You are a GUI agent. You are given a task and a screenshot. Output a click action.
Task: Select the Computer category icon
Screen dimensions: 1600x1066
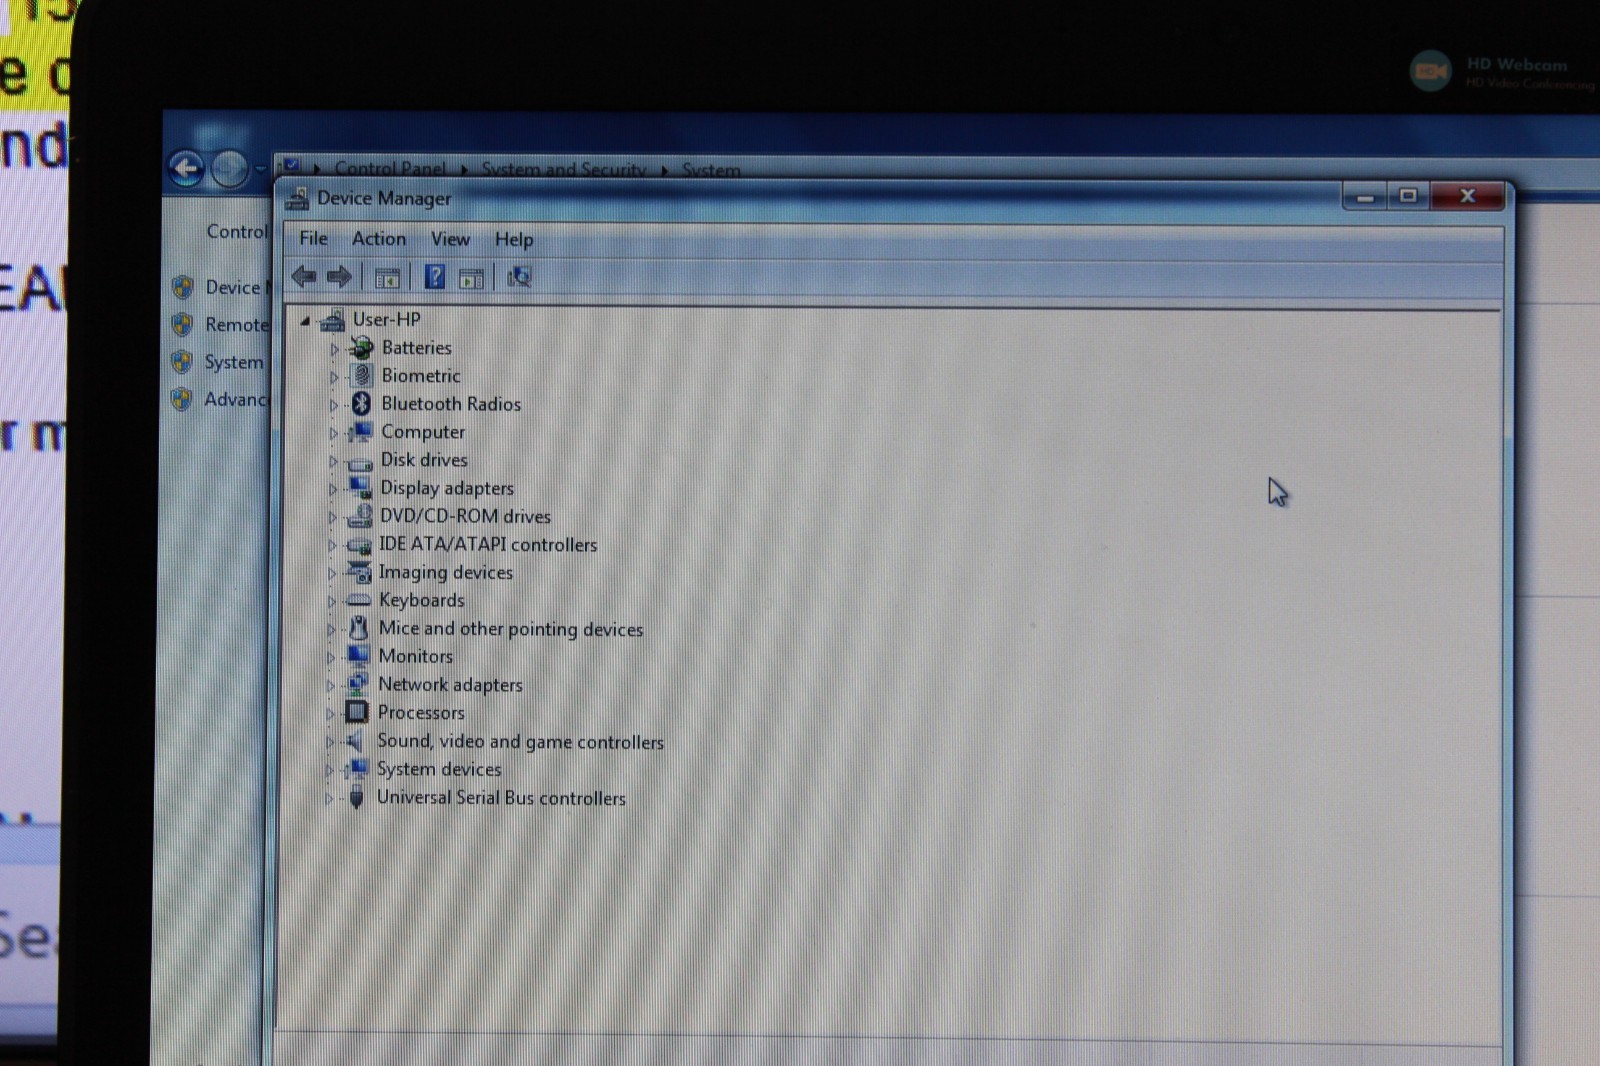[x=360, y=432]
